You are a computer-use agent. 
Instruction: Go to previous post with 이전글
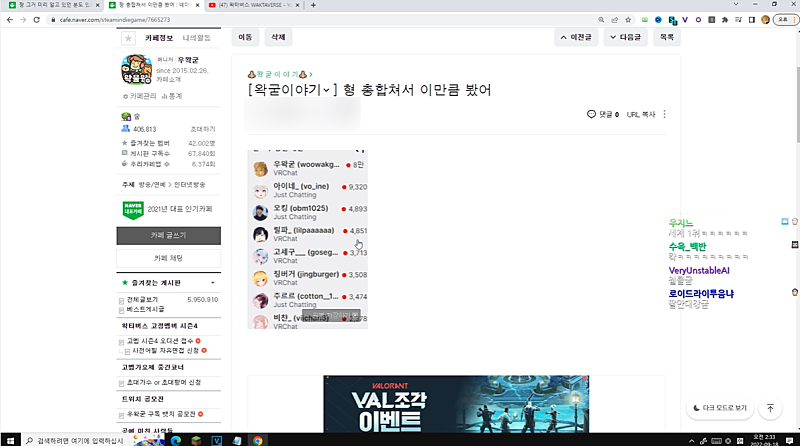(x=576, y=37)
